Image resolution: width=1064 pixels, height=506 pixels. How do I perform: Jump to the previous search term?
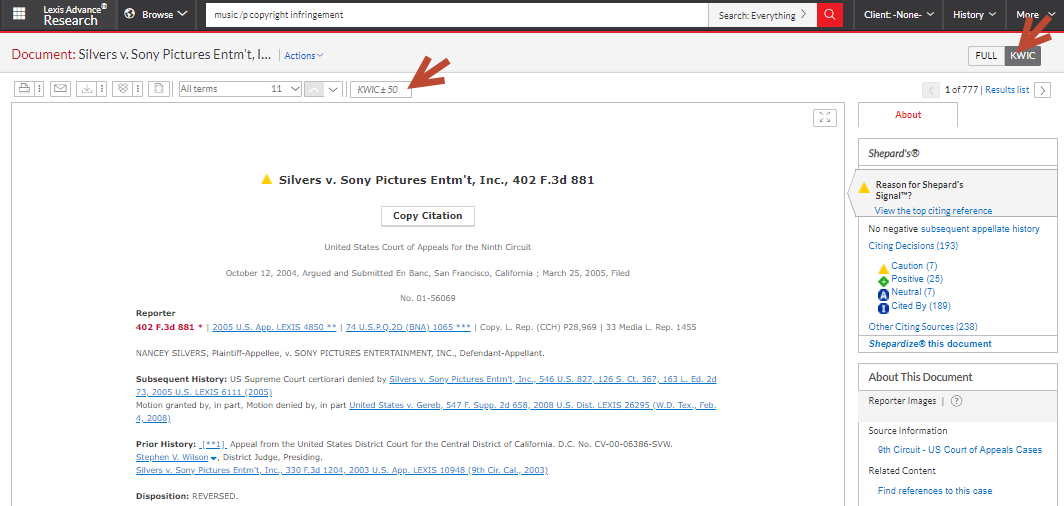point(314,89)
